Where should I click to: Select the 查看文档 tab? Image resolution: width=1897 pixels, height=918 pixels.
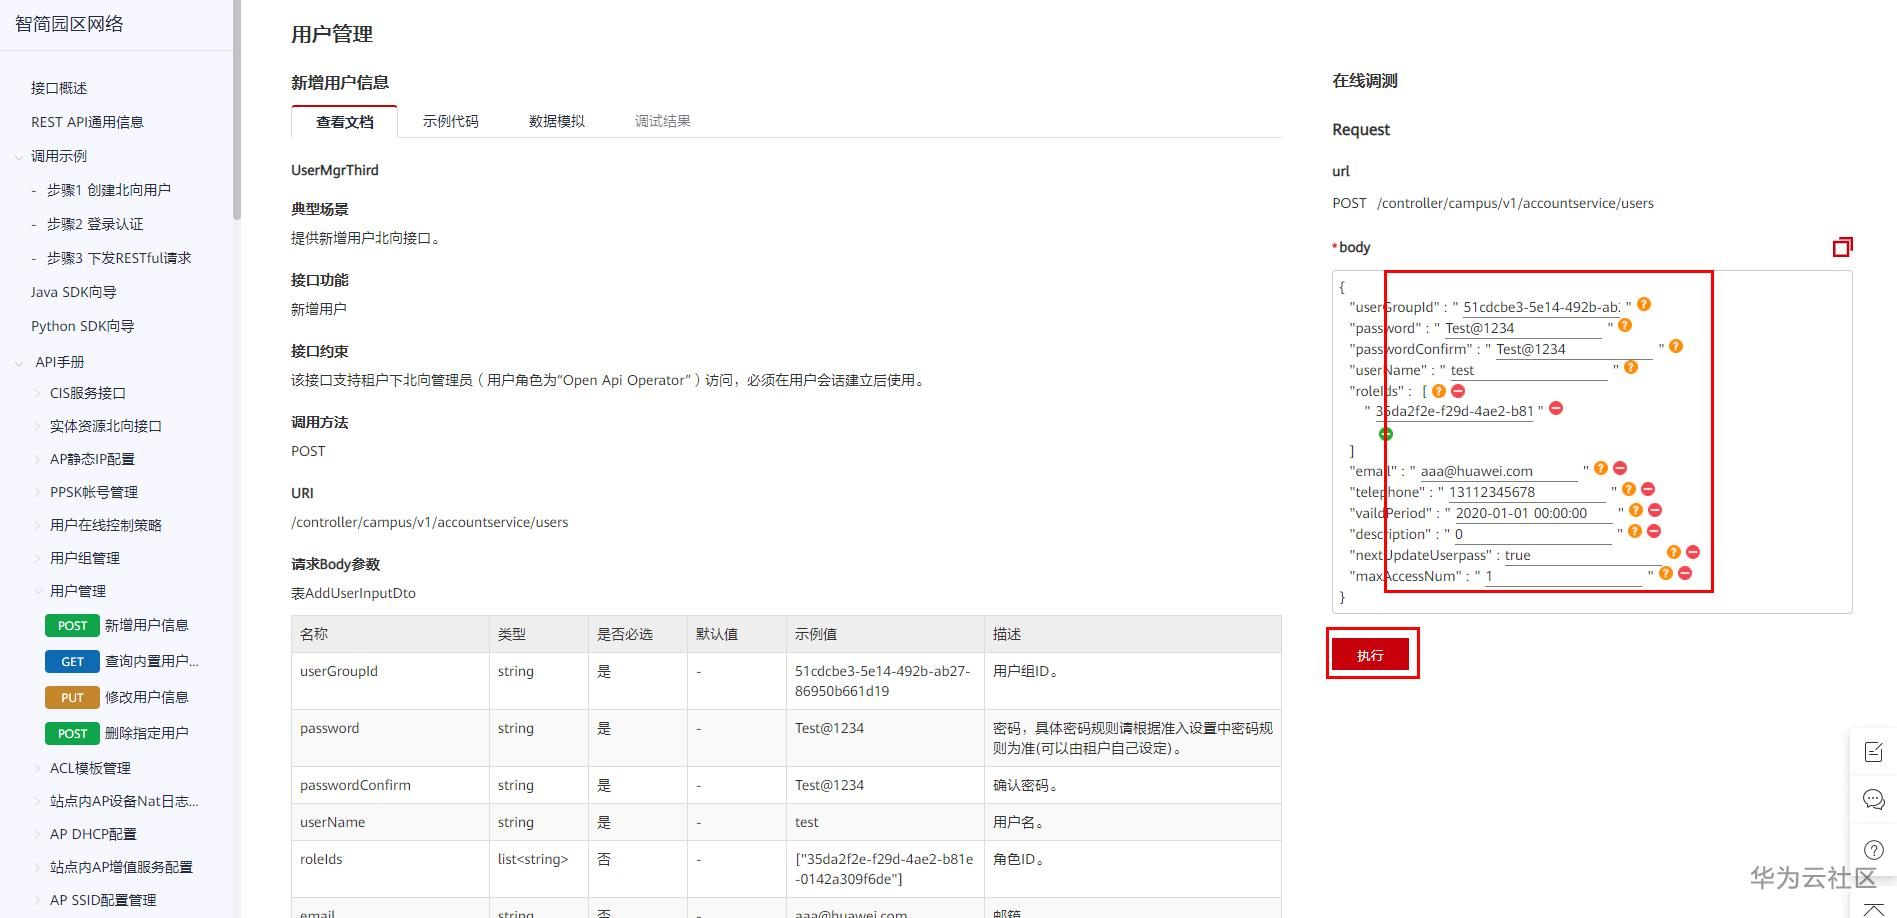click(x=345, y=121)
